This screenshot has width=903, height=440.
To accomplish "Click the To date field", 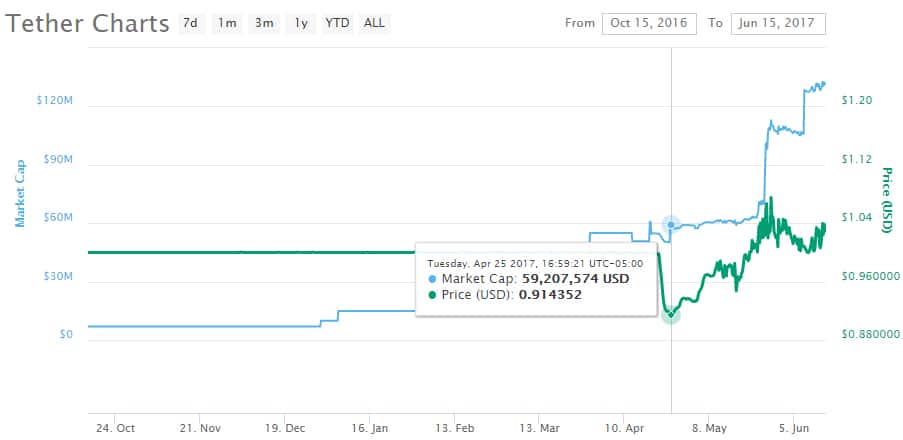I will [x=778, y=23].
